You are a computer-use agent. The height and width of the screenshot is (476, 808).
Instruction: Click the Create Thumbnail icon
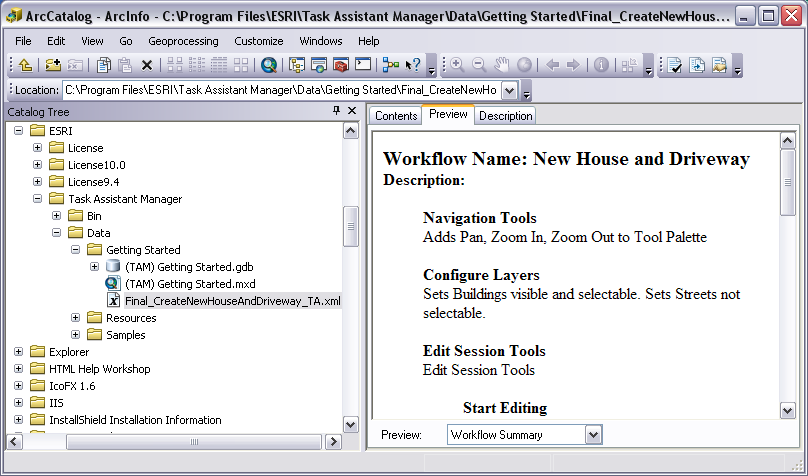coord(629,65)
